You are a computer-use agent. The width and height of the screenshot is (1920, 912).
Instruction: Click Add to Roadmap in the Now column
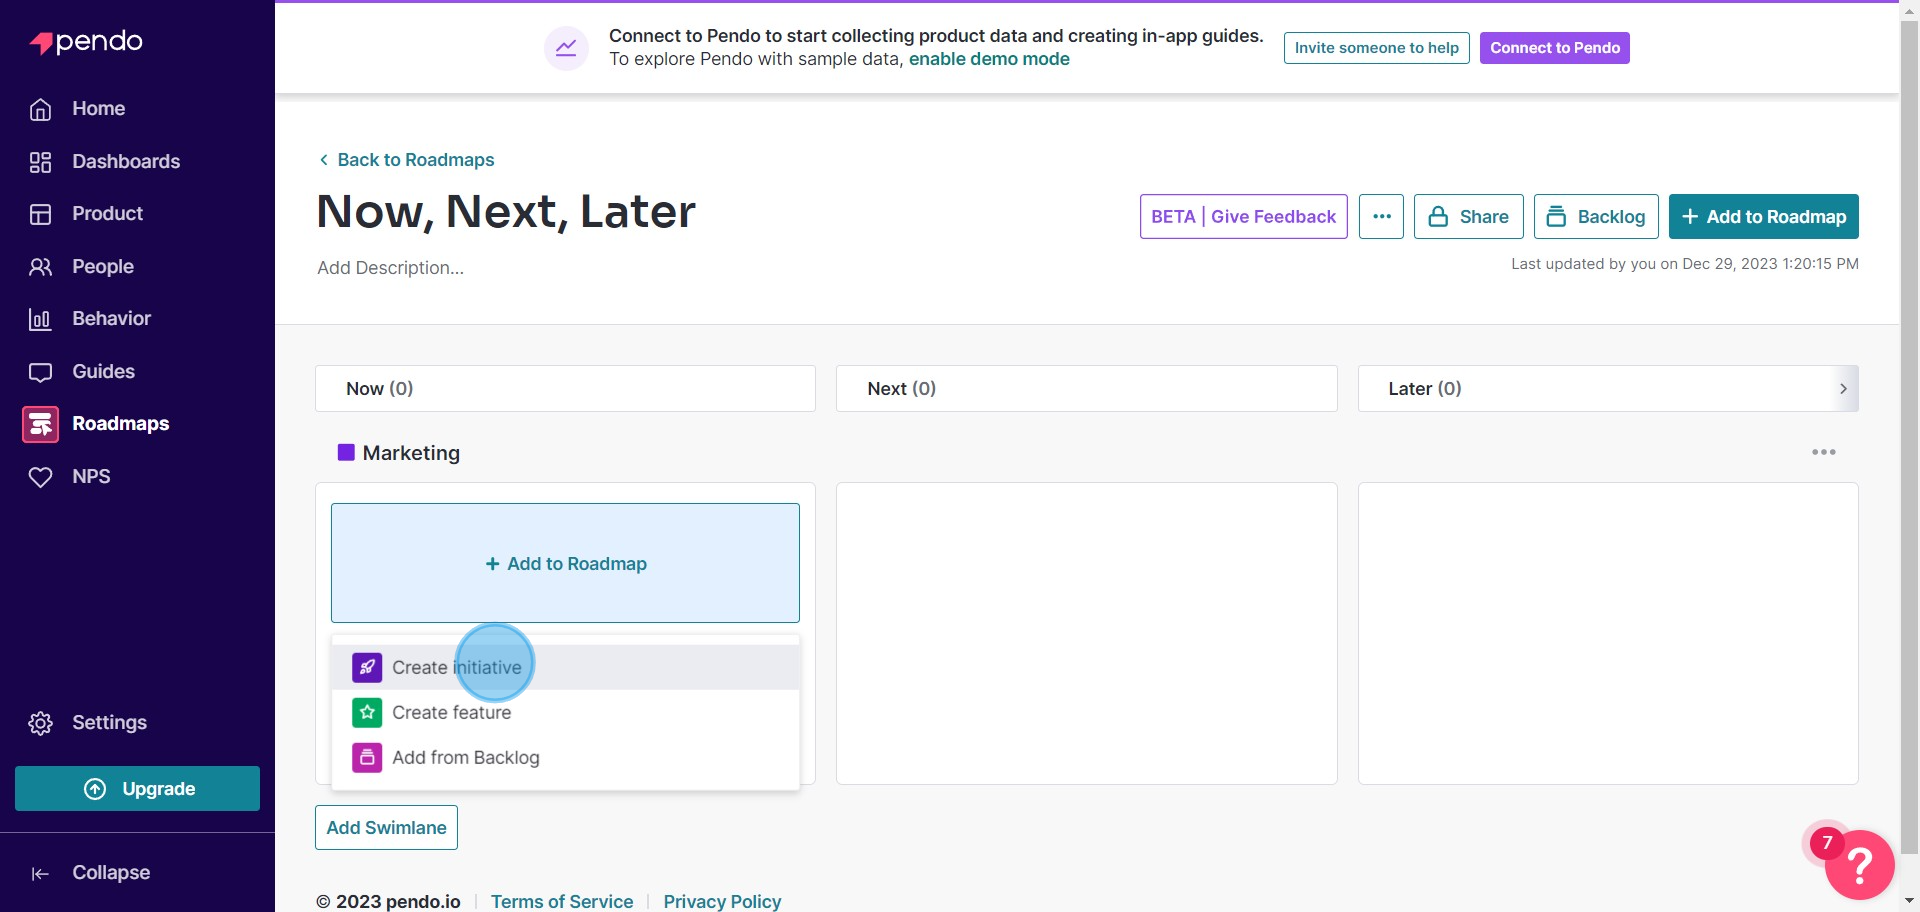coord(565,563)
